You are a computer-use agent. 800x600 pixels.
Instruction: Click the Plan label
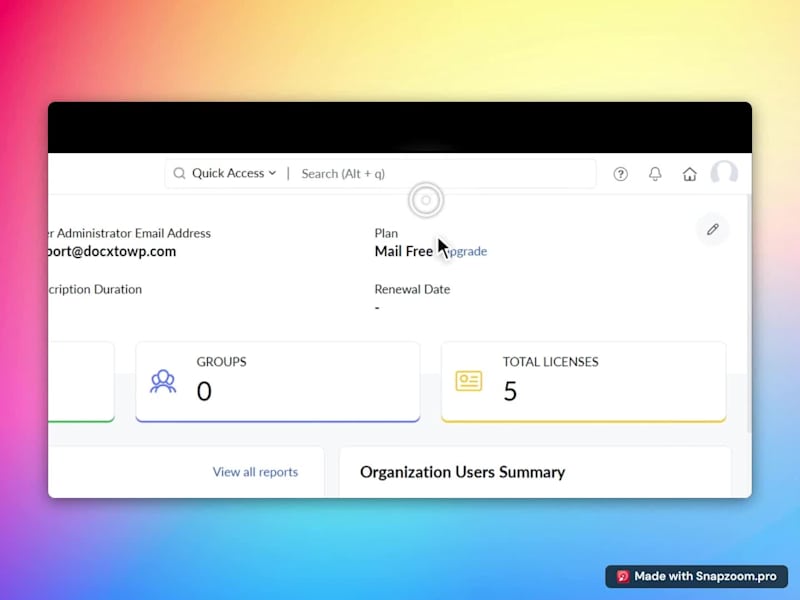click(x=386, y=233)
